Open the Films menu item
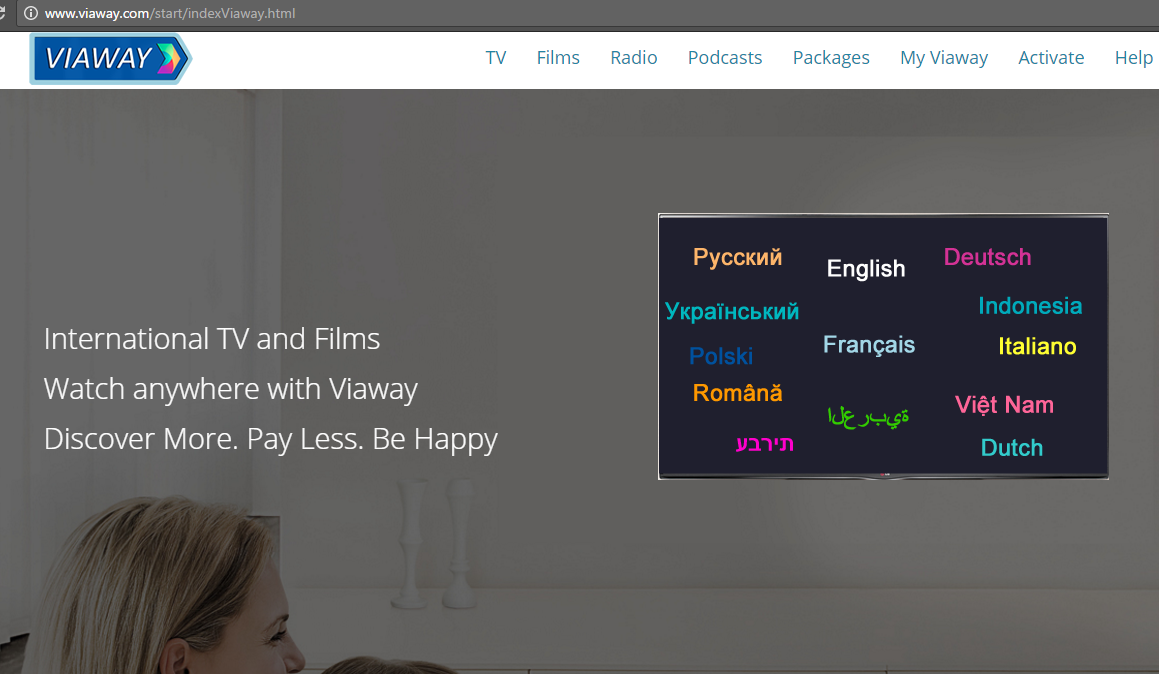 558,58
